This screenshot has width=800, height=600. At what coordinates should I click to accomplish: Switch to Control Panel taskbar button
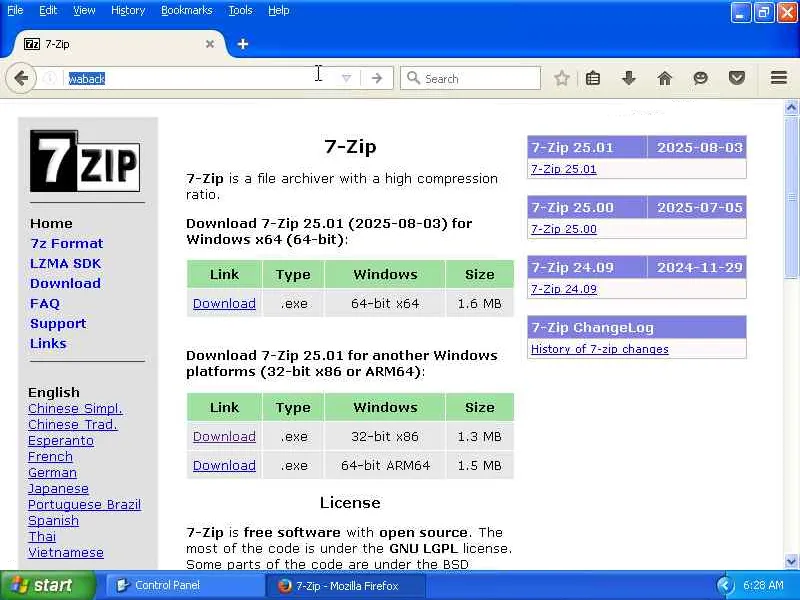[x=184, y=585]
